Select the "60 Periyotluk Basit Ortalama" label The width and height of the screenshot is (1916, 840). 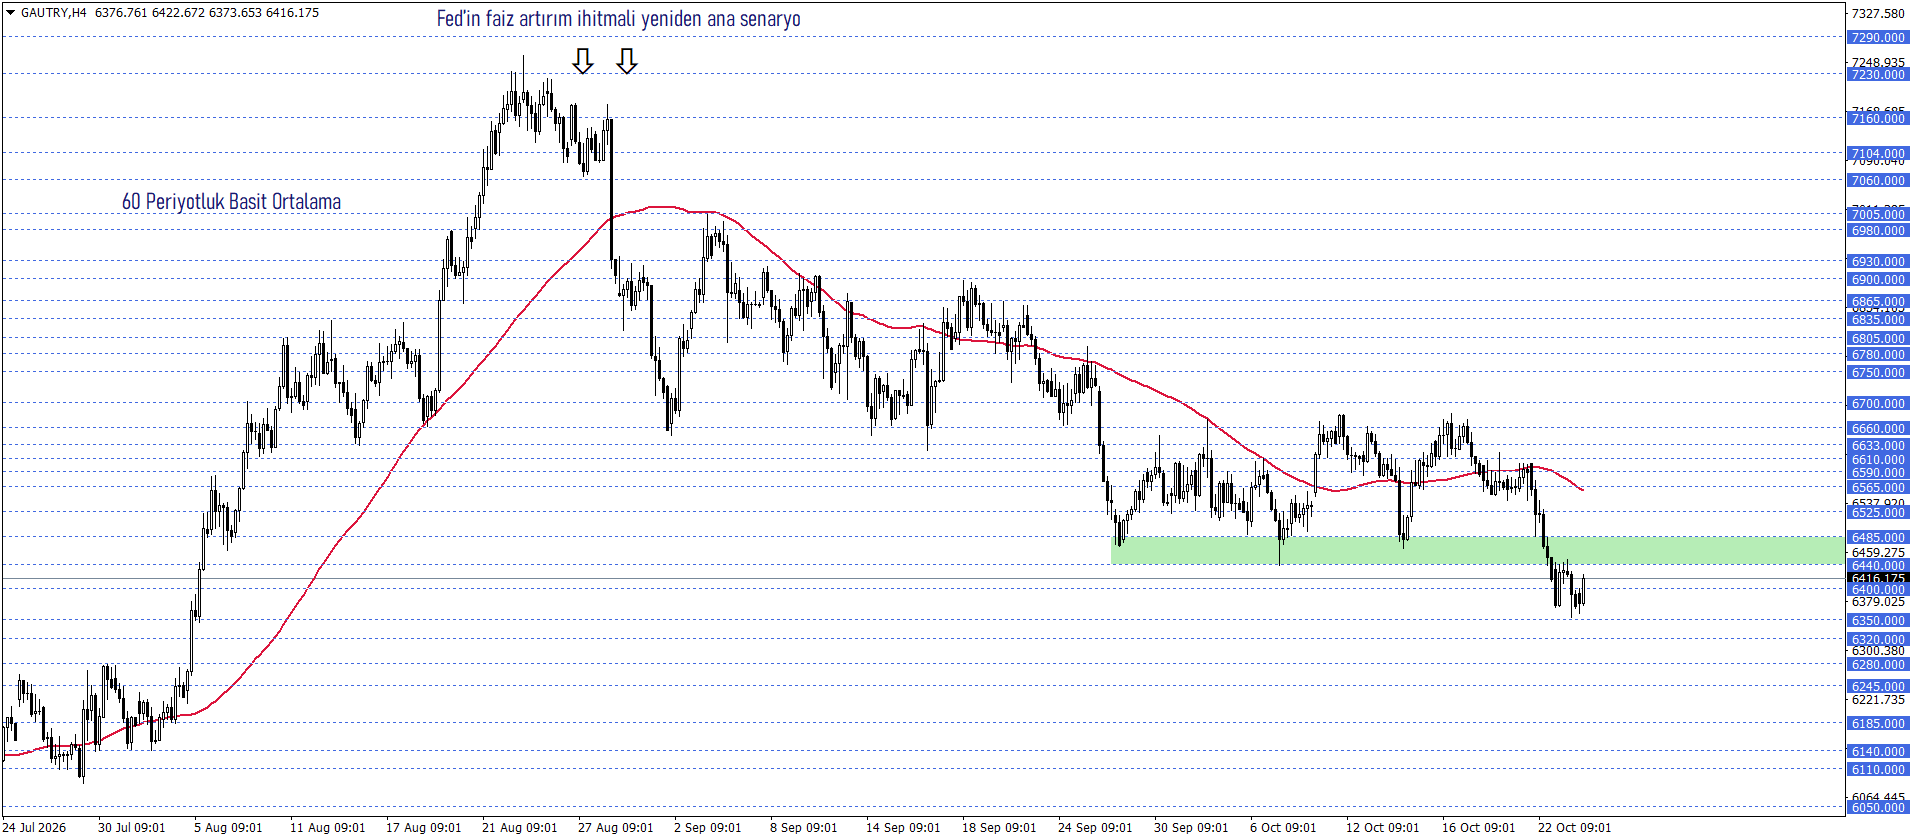point(231,202)
